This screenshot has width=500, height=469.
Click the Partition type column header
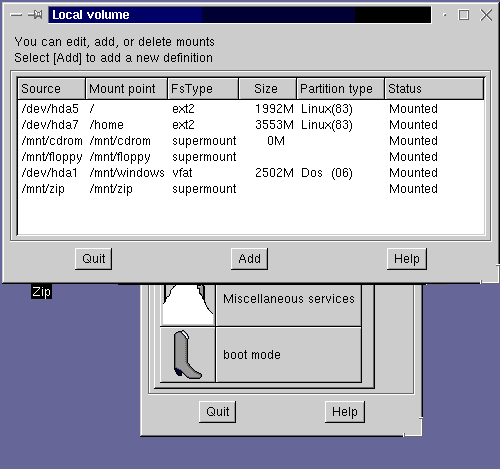pyautogui.click(x=340, y=89)
